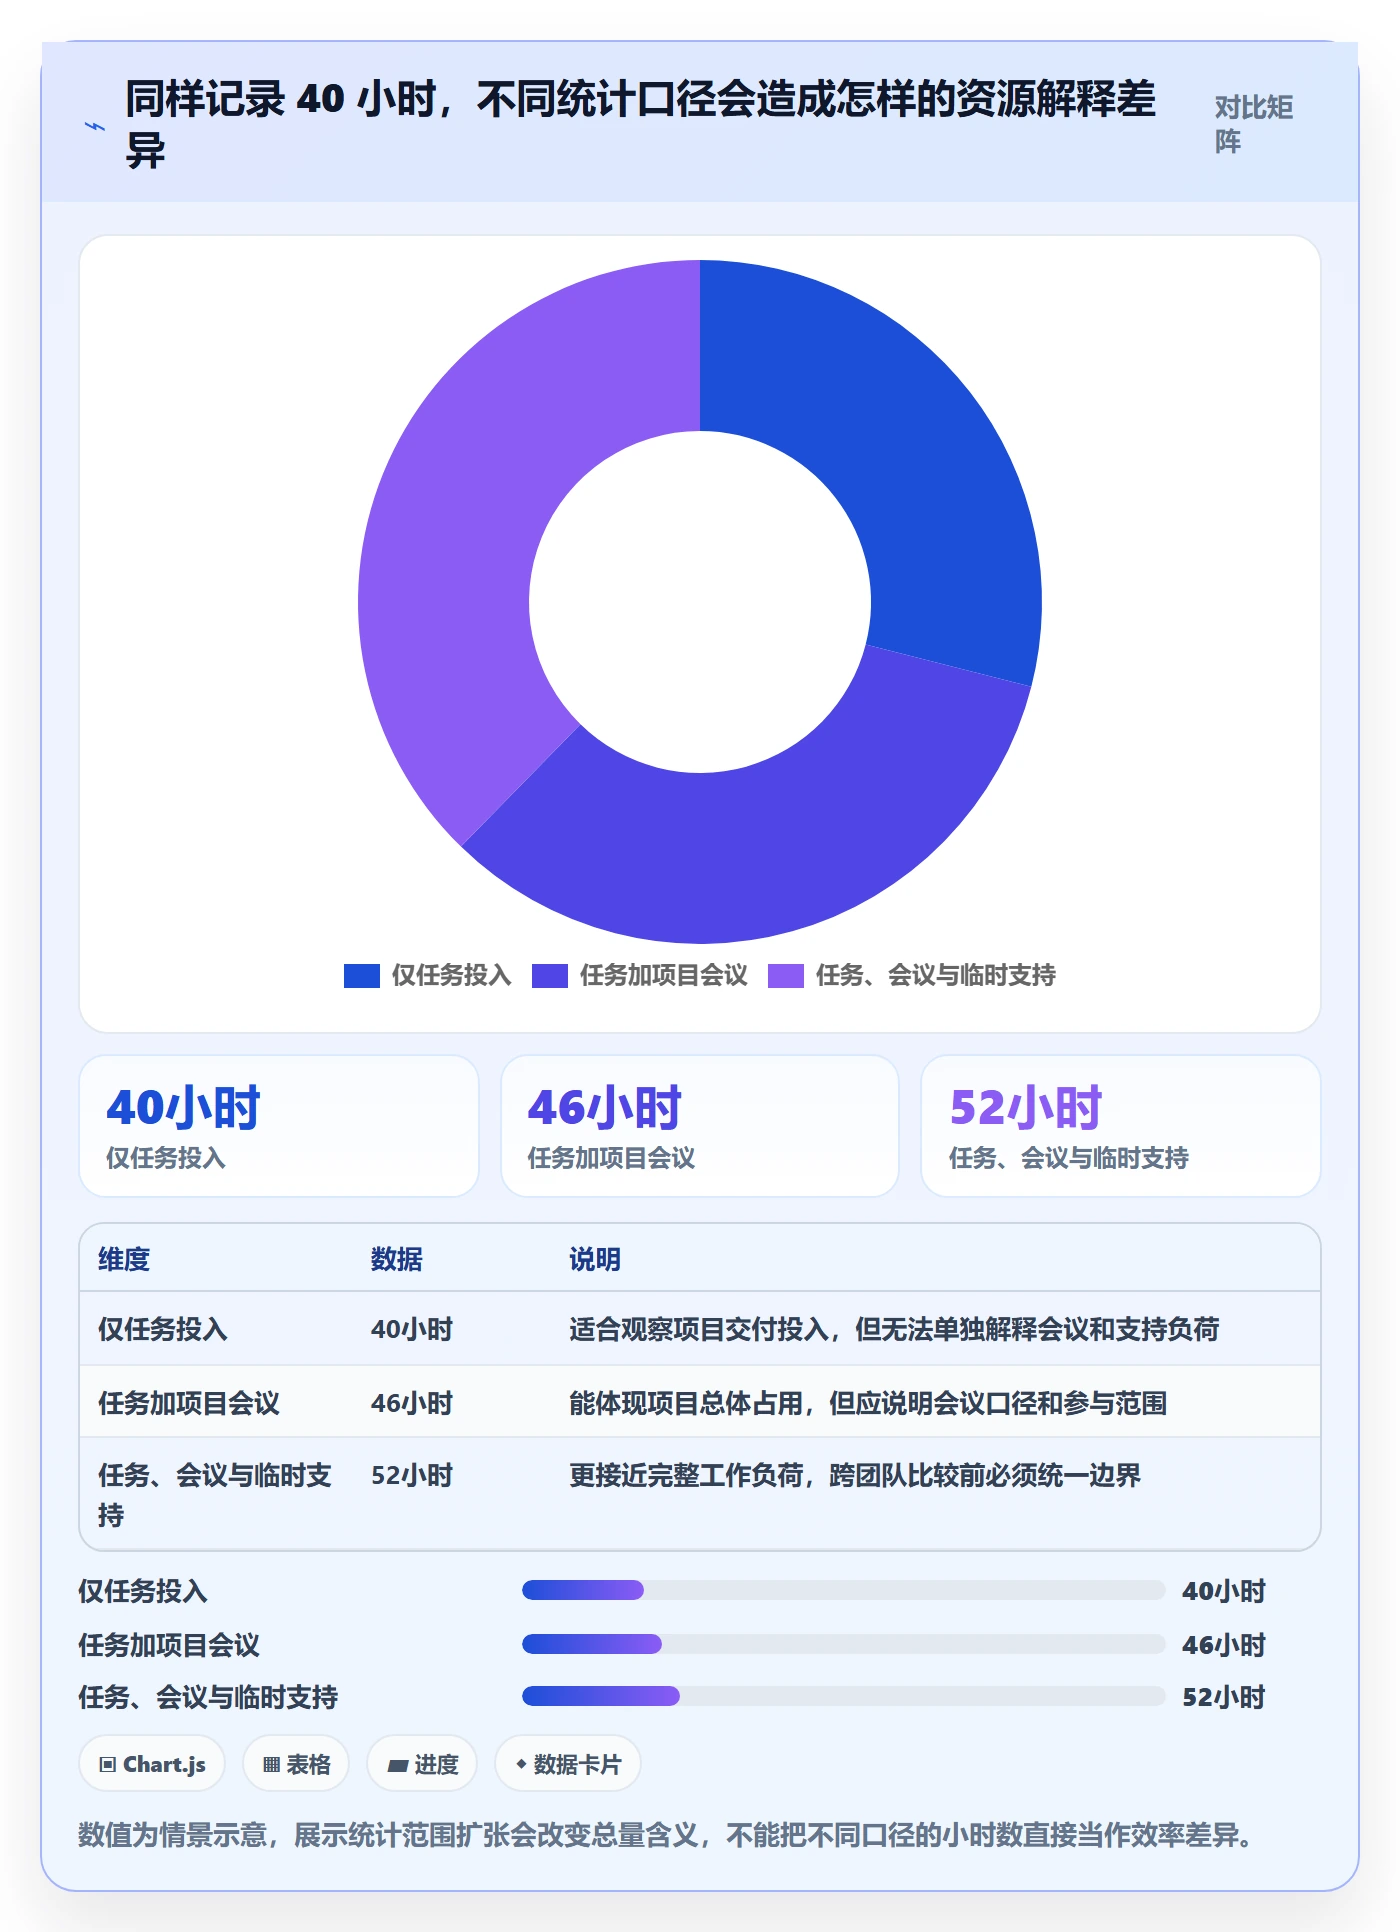Screen dimensions: 1400x1932
Task: Select the 40小时 data card
Action: click(x=279, y=1126)
